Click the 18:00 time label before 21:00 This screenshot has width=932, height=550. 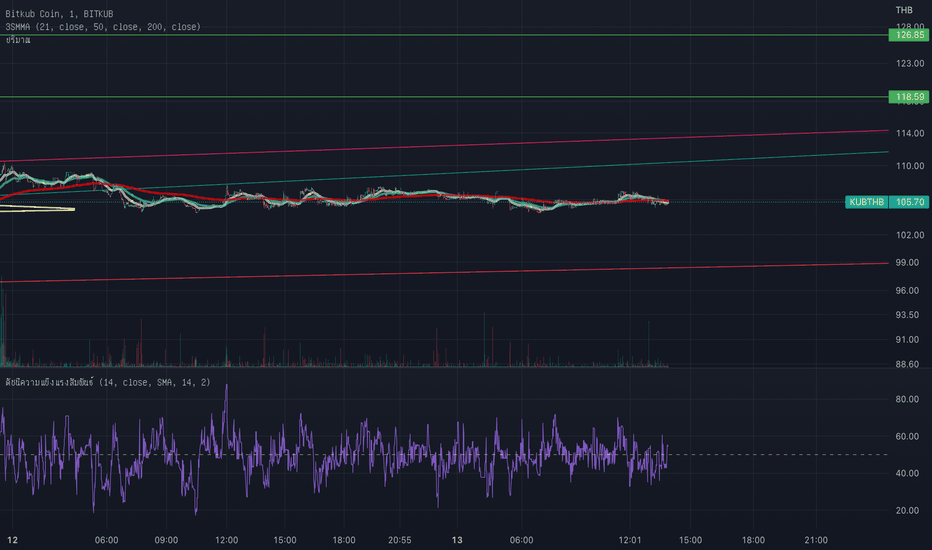[x=753, y=540]
